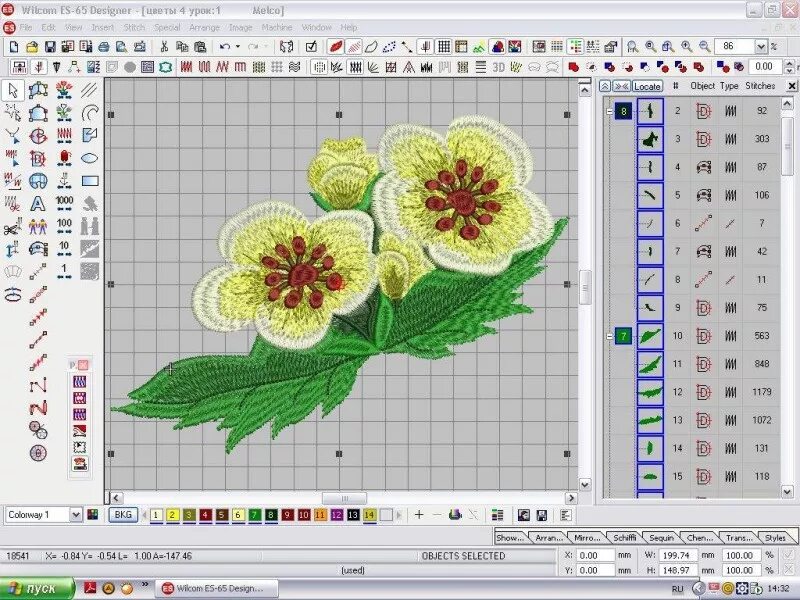800x600 pixels.
Task: Select the Ellipse shape tool
Action: coord(90,158)
